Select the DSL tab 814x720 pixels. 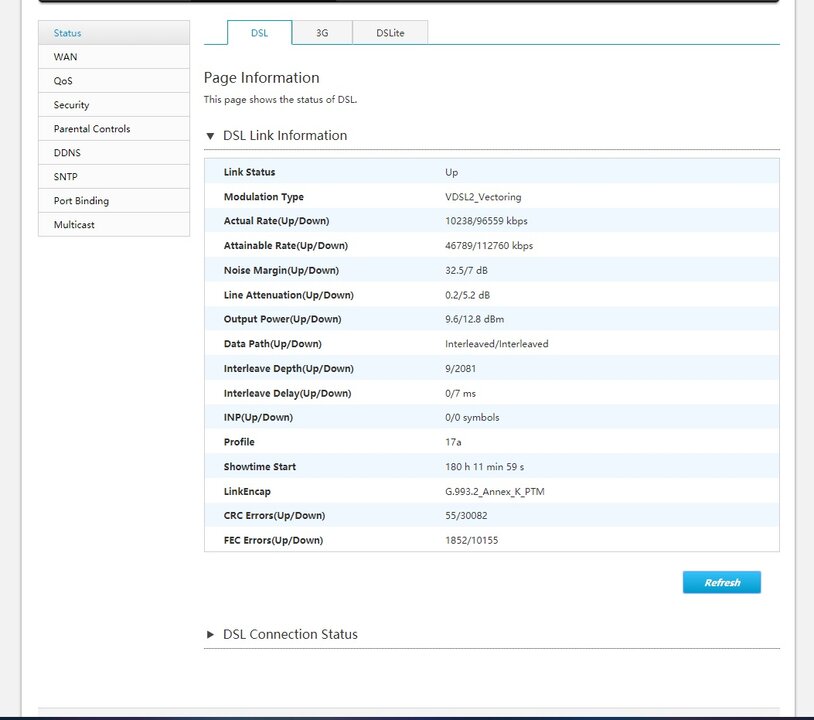click(259, 33)
